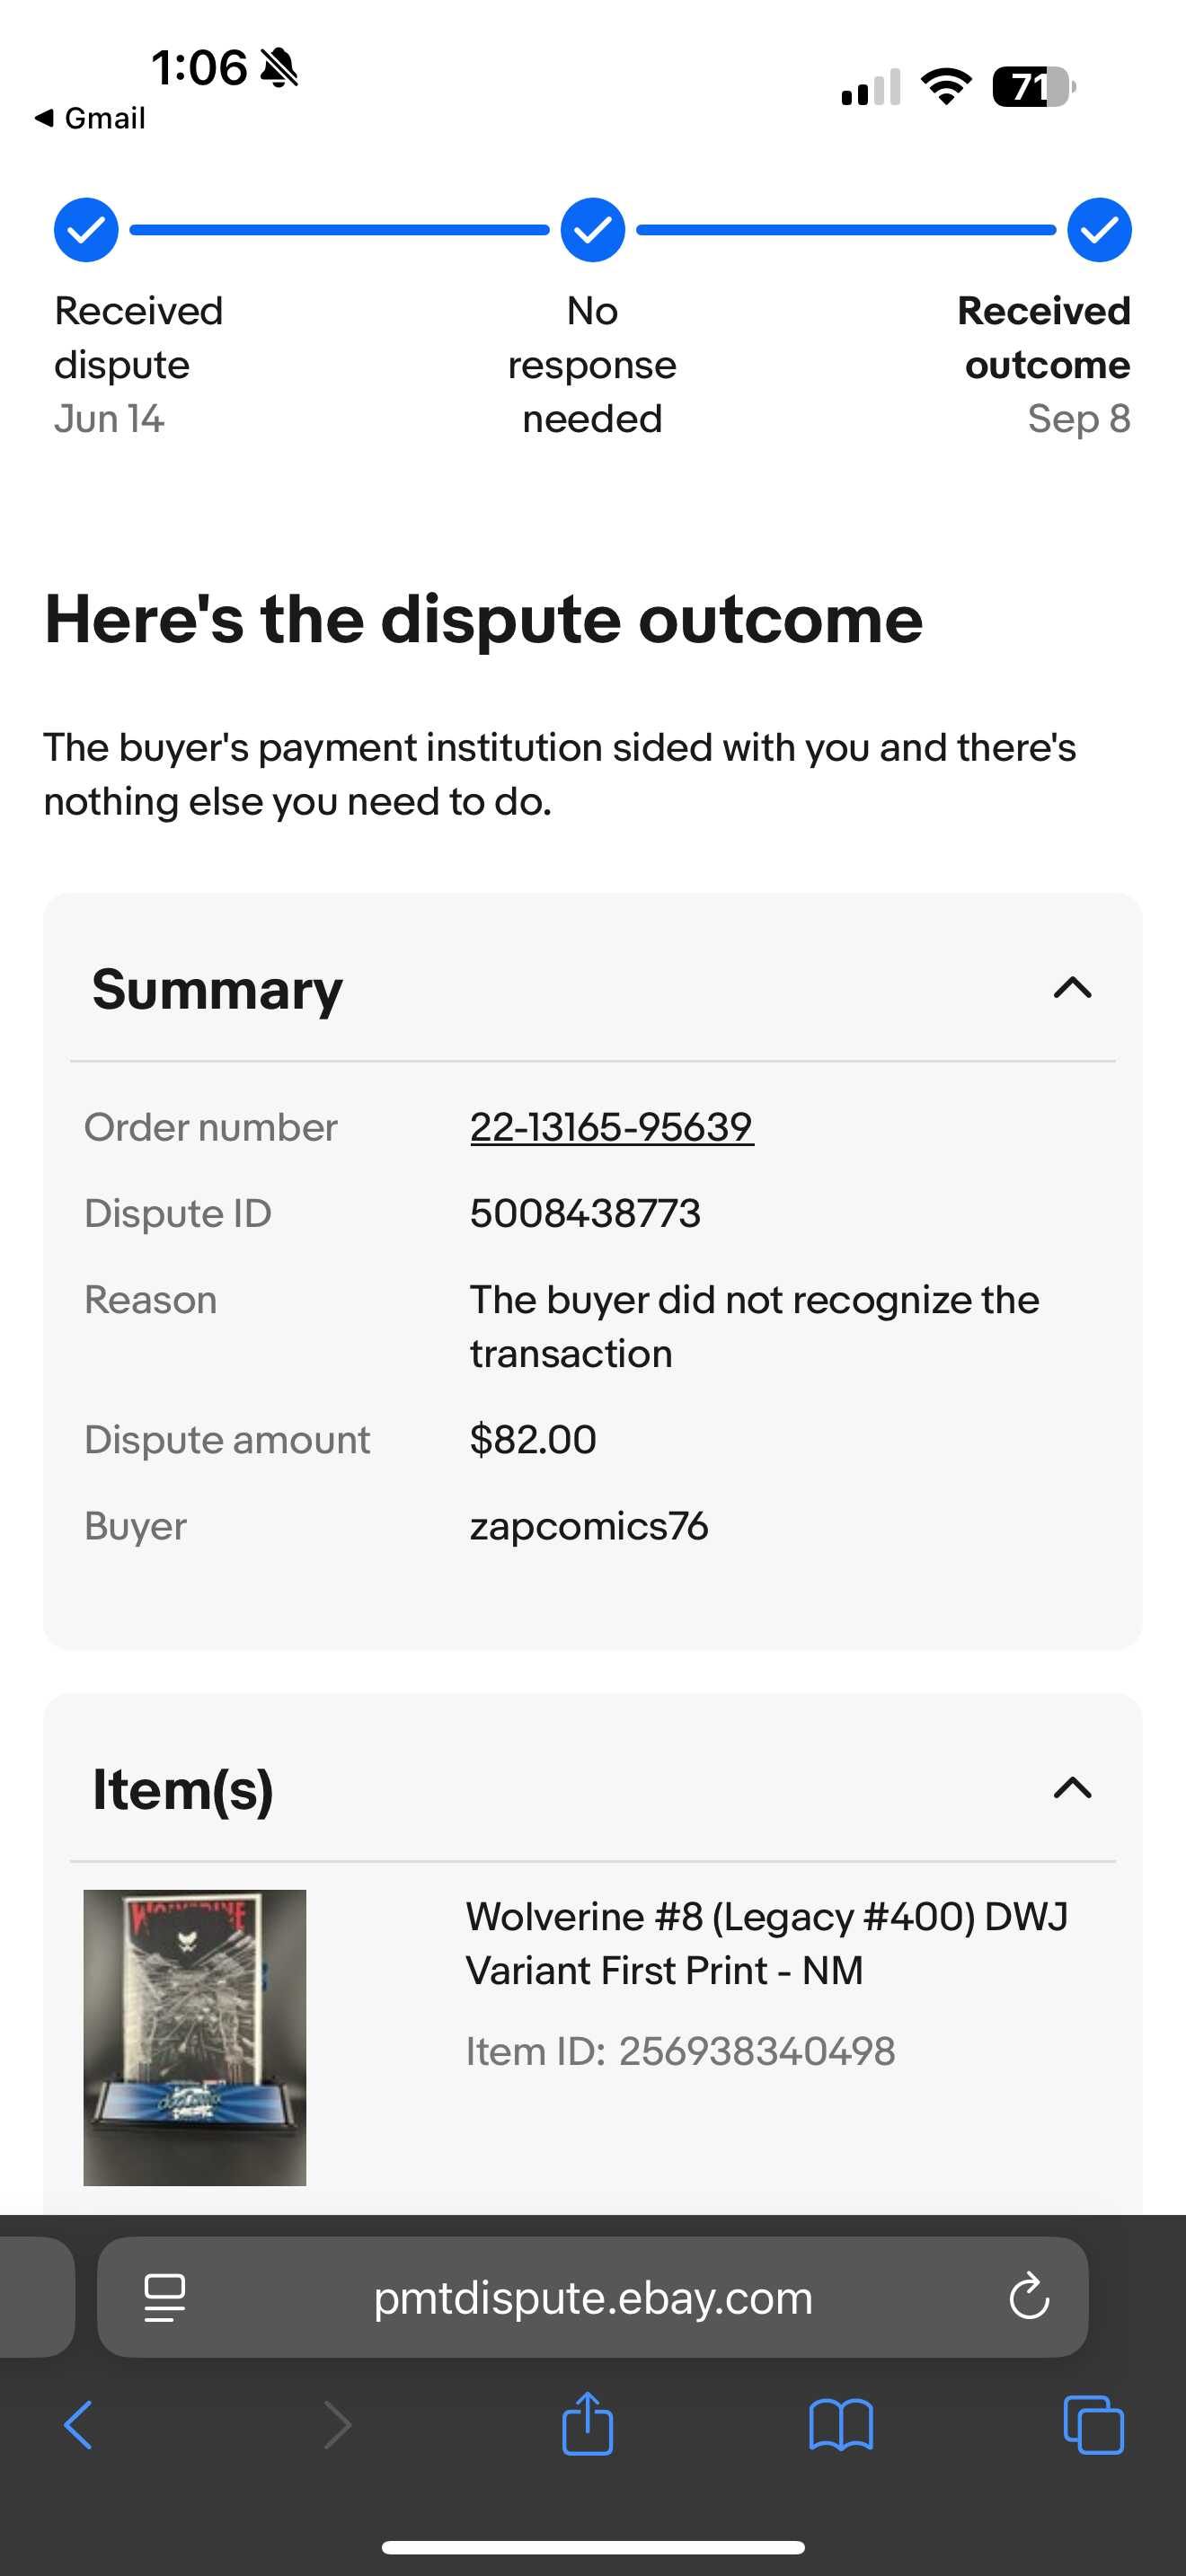Collapse the Summary section
The width and height of the screenshot is (1186, 2576).
[1072, 988]
